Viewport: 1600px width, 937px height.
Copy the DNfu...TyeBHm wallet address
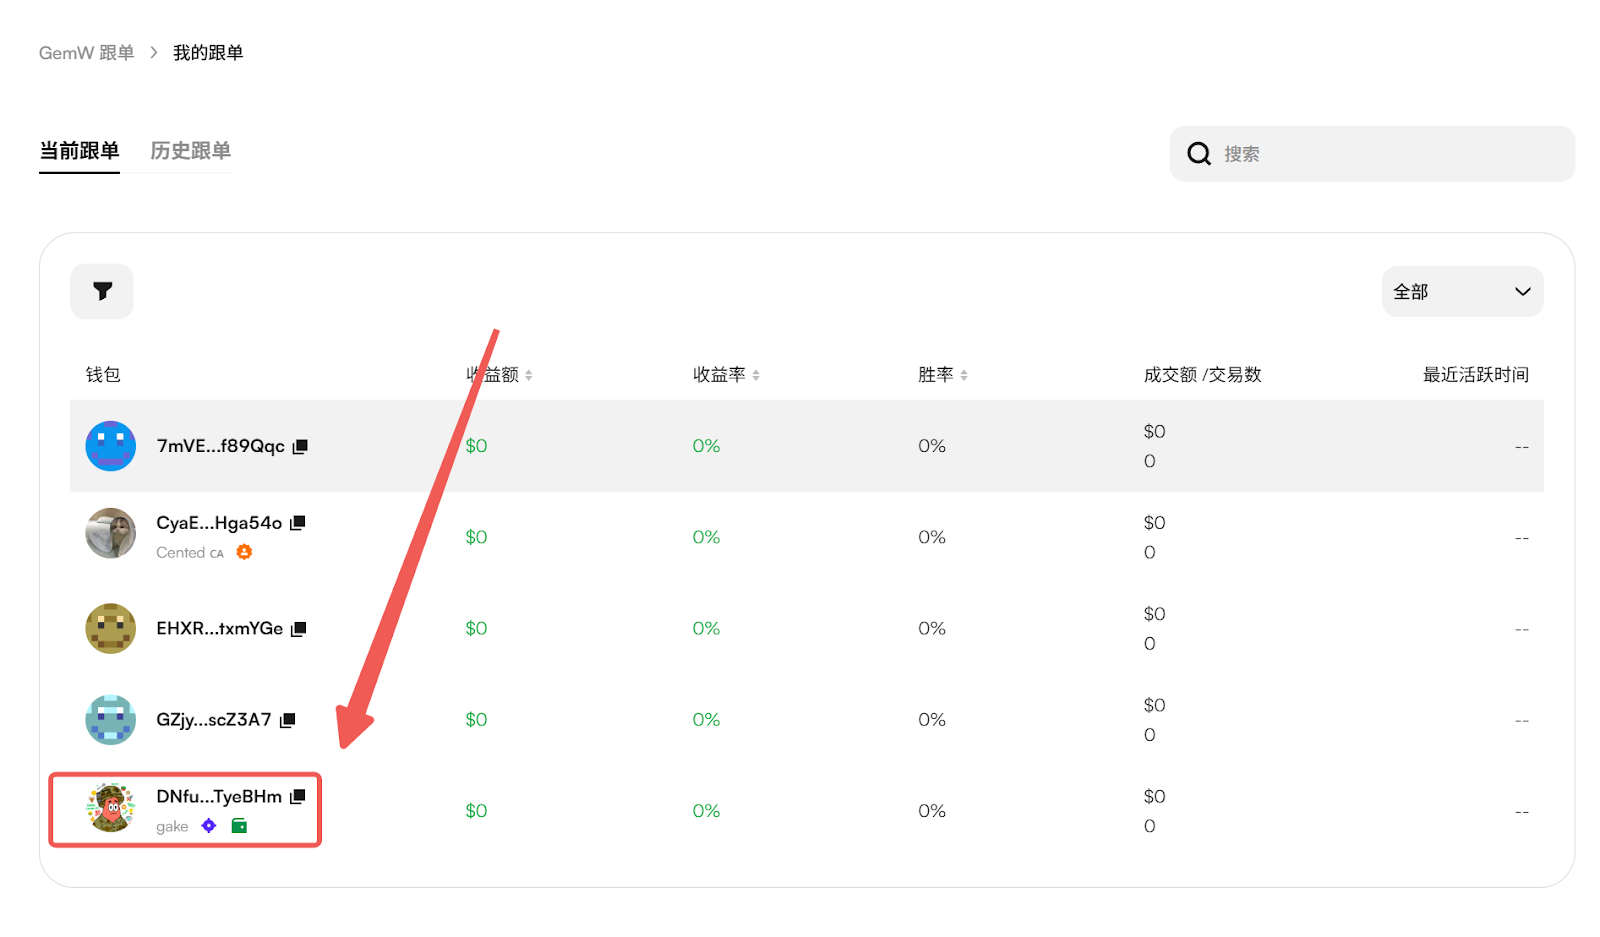click(298, 797)
